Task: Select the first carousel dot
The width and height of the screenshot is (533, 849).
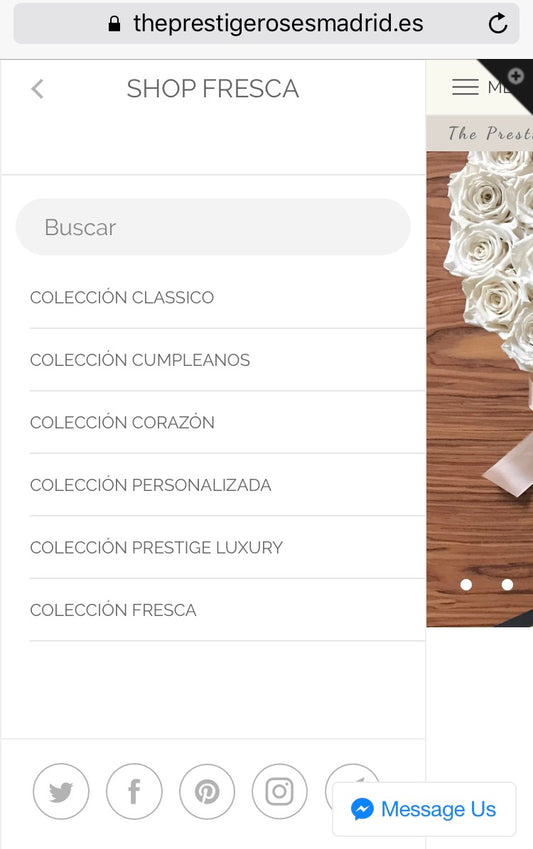Action: (466, 585)
